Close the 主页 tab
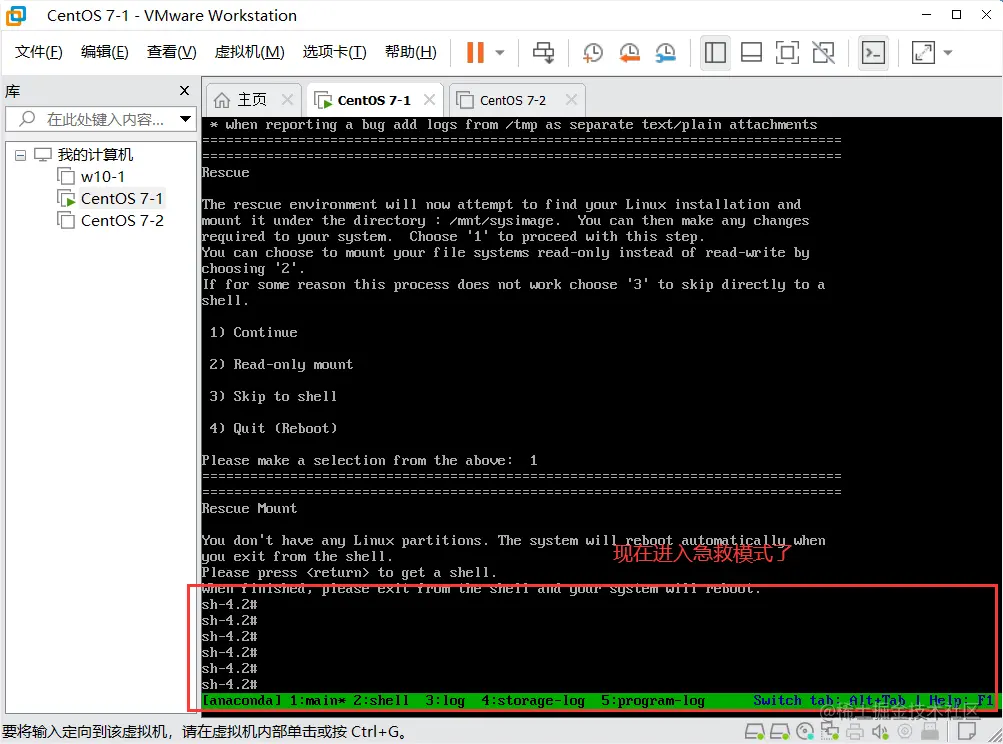Viewport: 1003px width, 744px height. coord(287,100)
